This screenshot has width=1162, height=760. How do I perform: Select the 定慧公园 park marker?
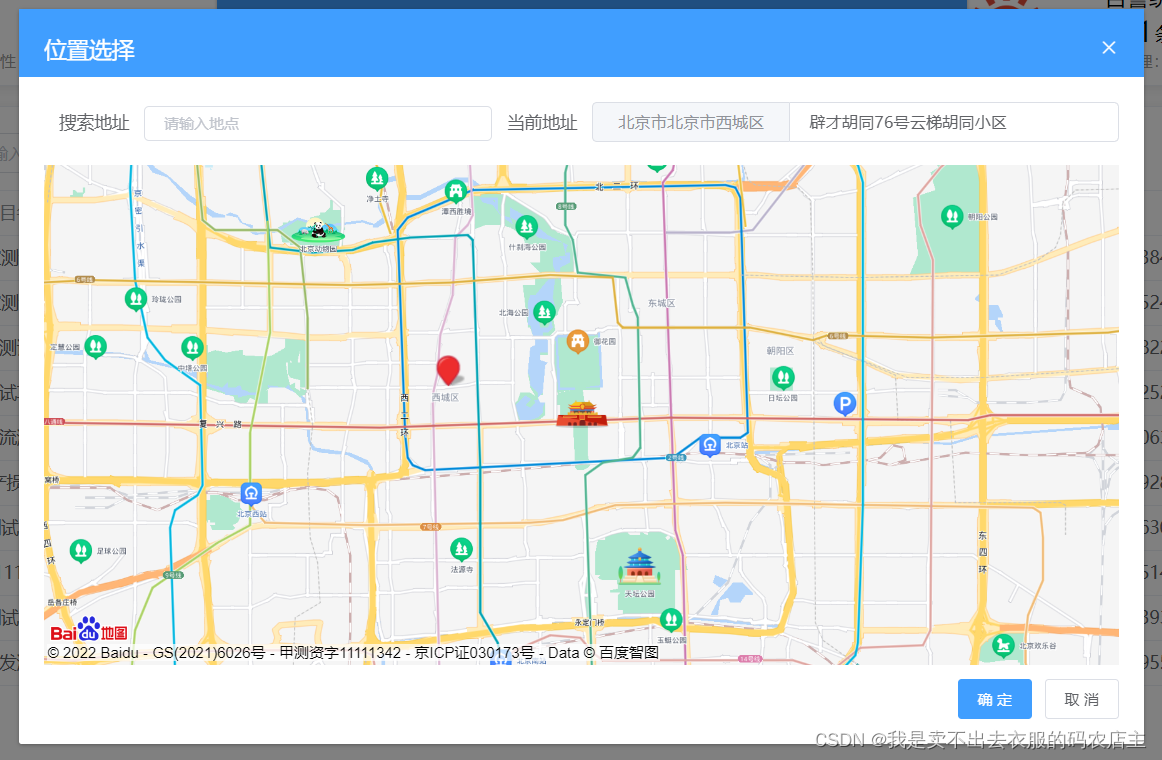tap(95, 347)
